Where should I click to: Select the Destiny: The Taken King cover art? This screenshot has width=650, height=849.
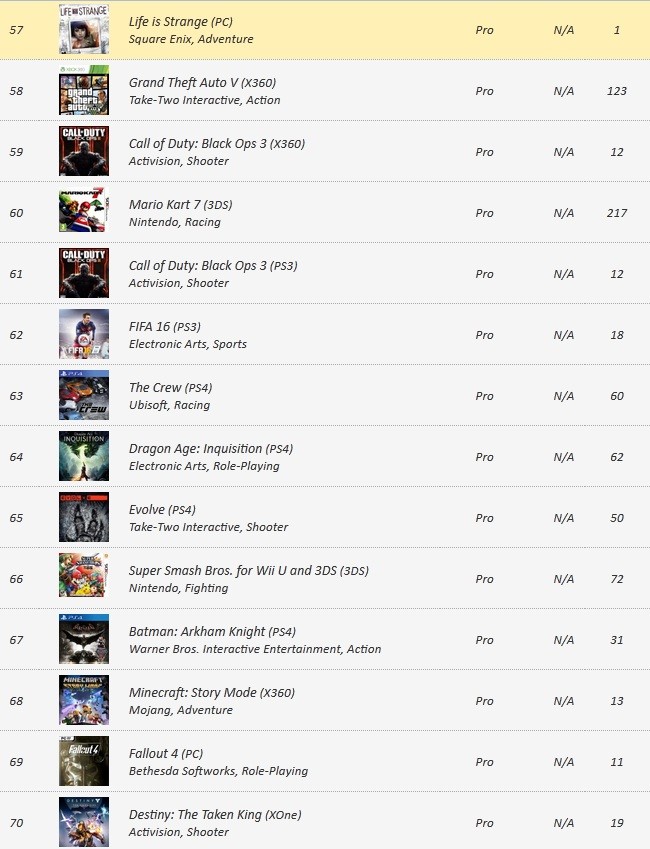(x=84, y=822)
